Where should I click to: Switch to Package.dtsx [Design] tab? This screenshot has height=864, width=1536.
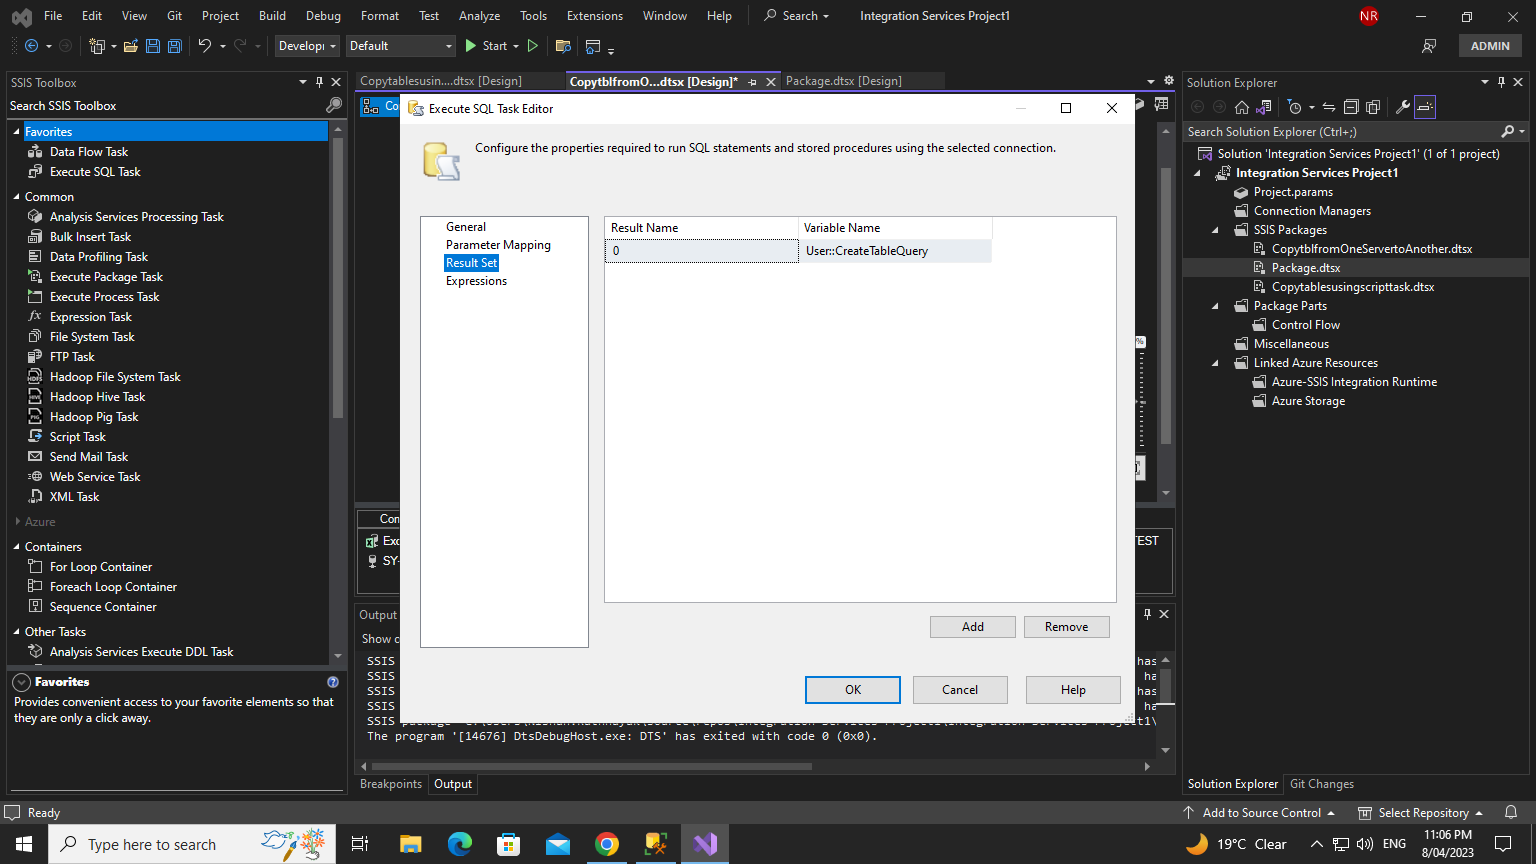point(843,81)
